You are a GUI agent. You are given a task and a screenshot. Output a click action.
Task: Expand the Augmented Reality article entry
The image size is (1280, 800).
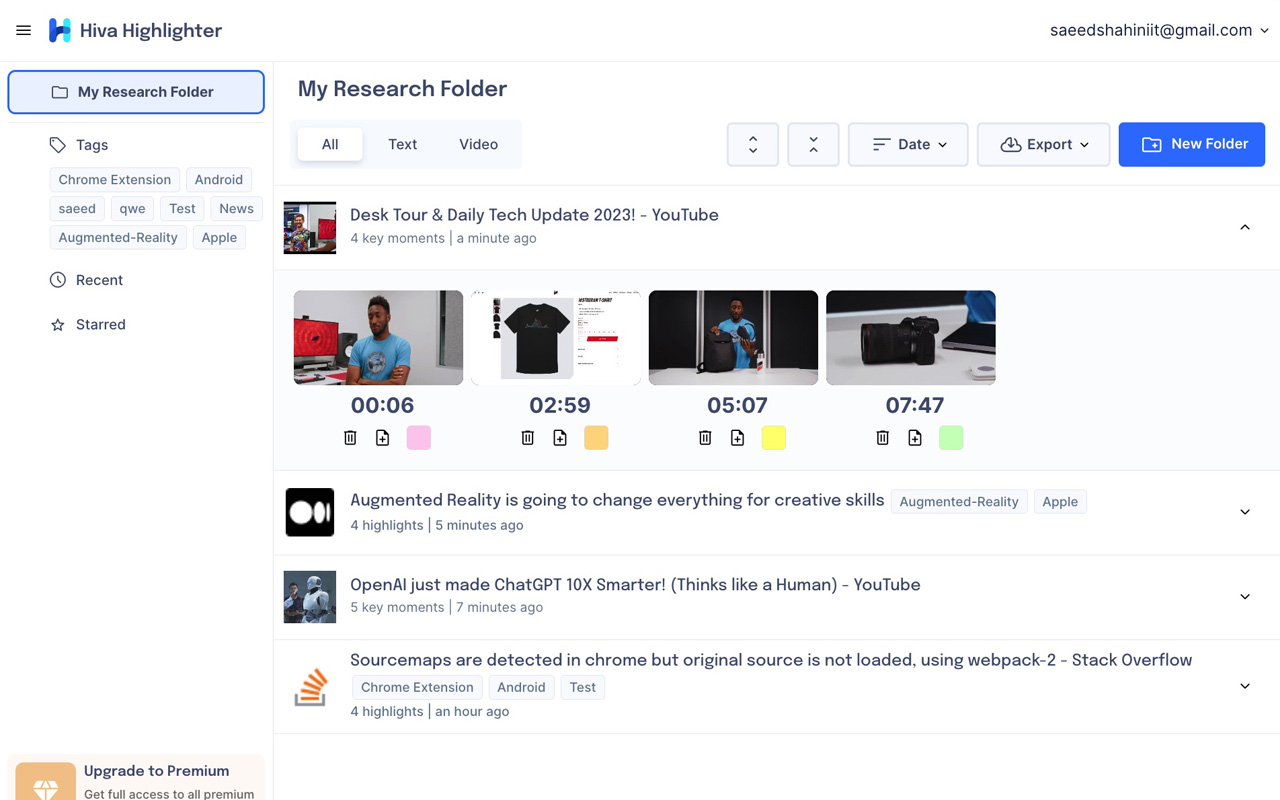click(1245, 512)
